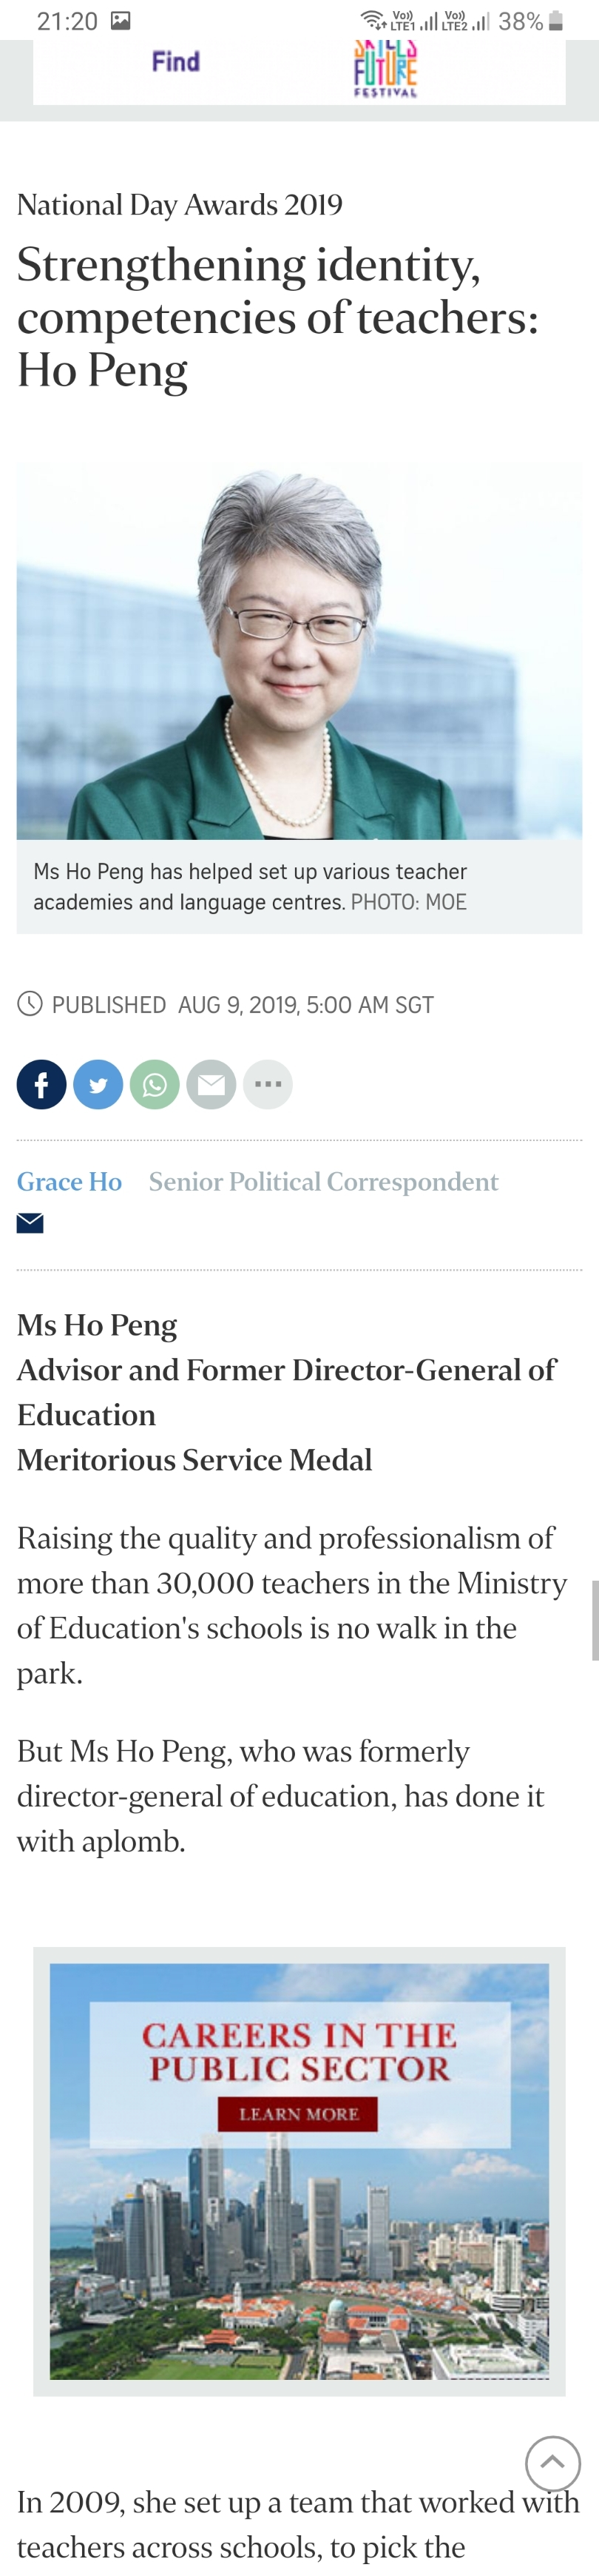Email the author via envelope icon
The height and width of the screenshot is (2576, 599).
[30, 1222]
